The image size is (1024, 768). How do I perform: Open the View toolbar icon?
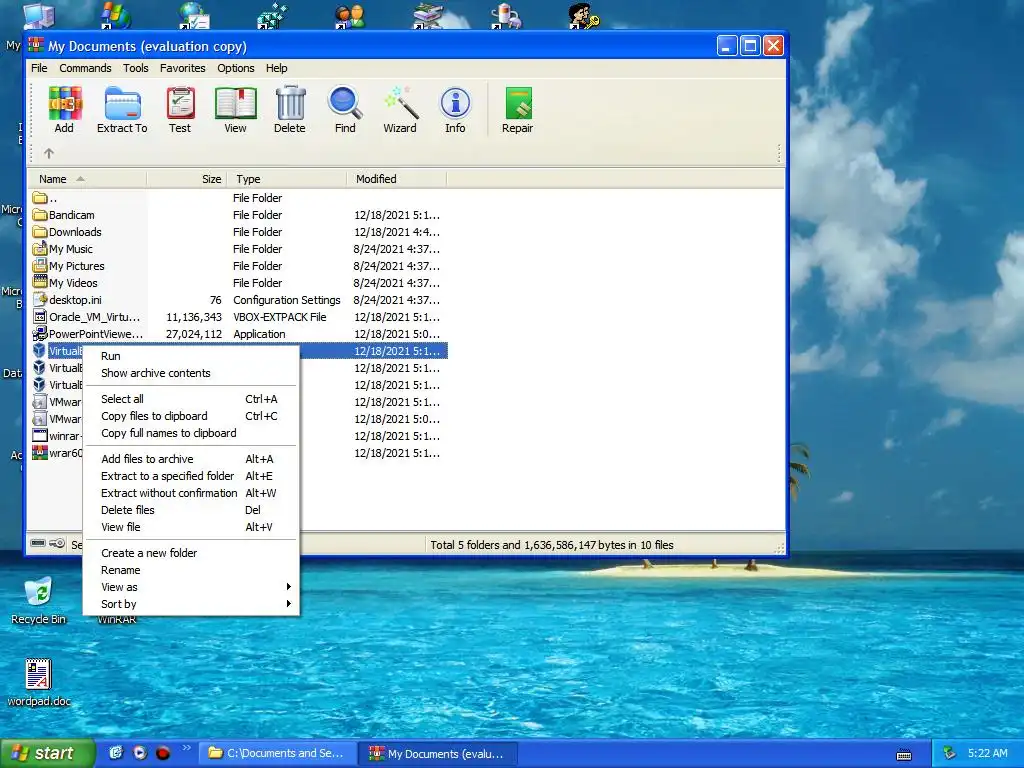point(235,110)
